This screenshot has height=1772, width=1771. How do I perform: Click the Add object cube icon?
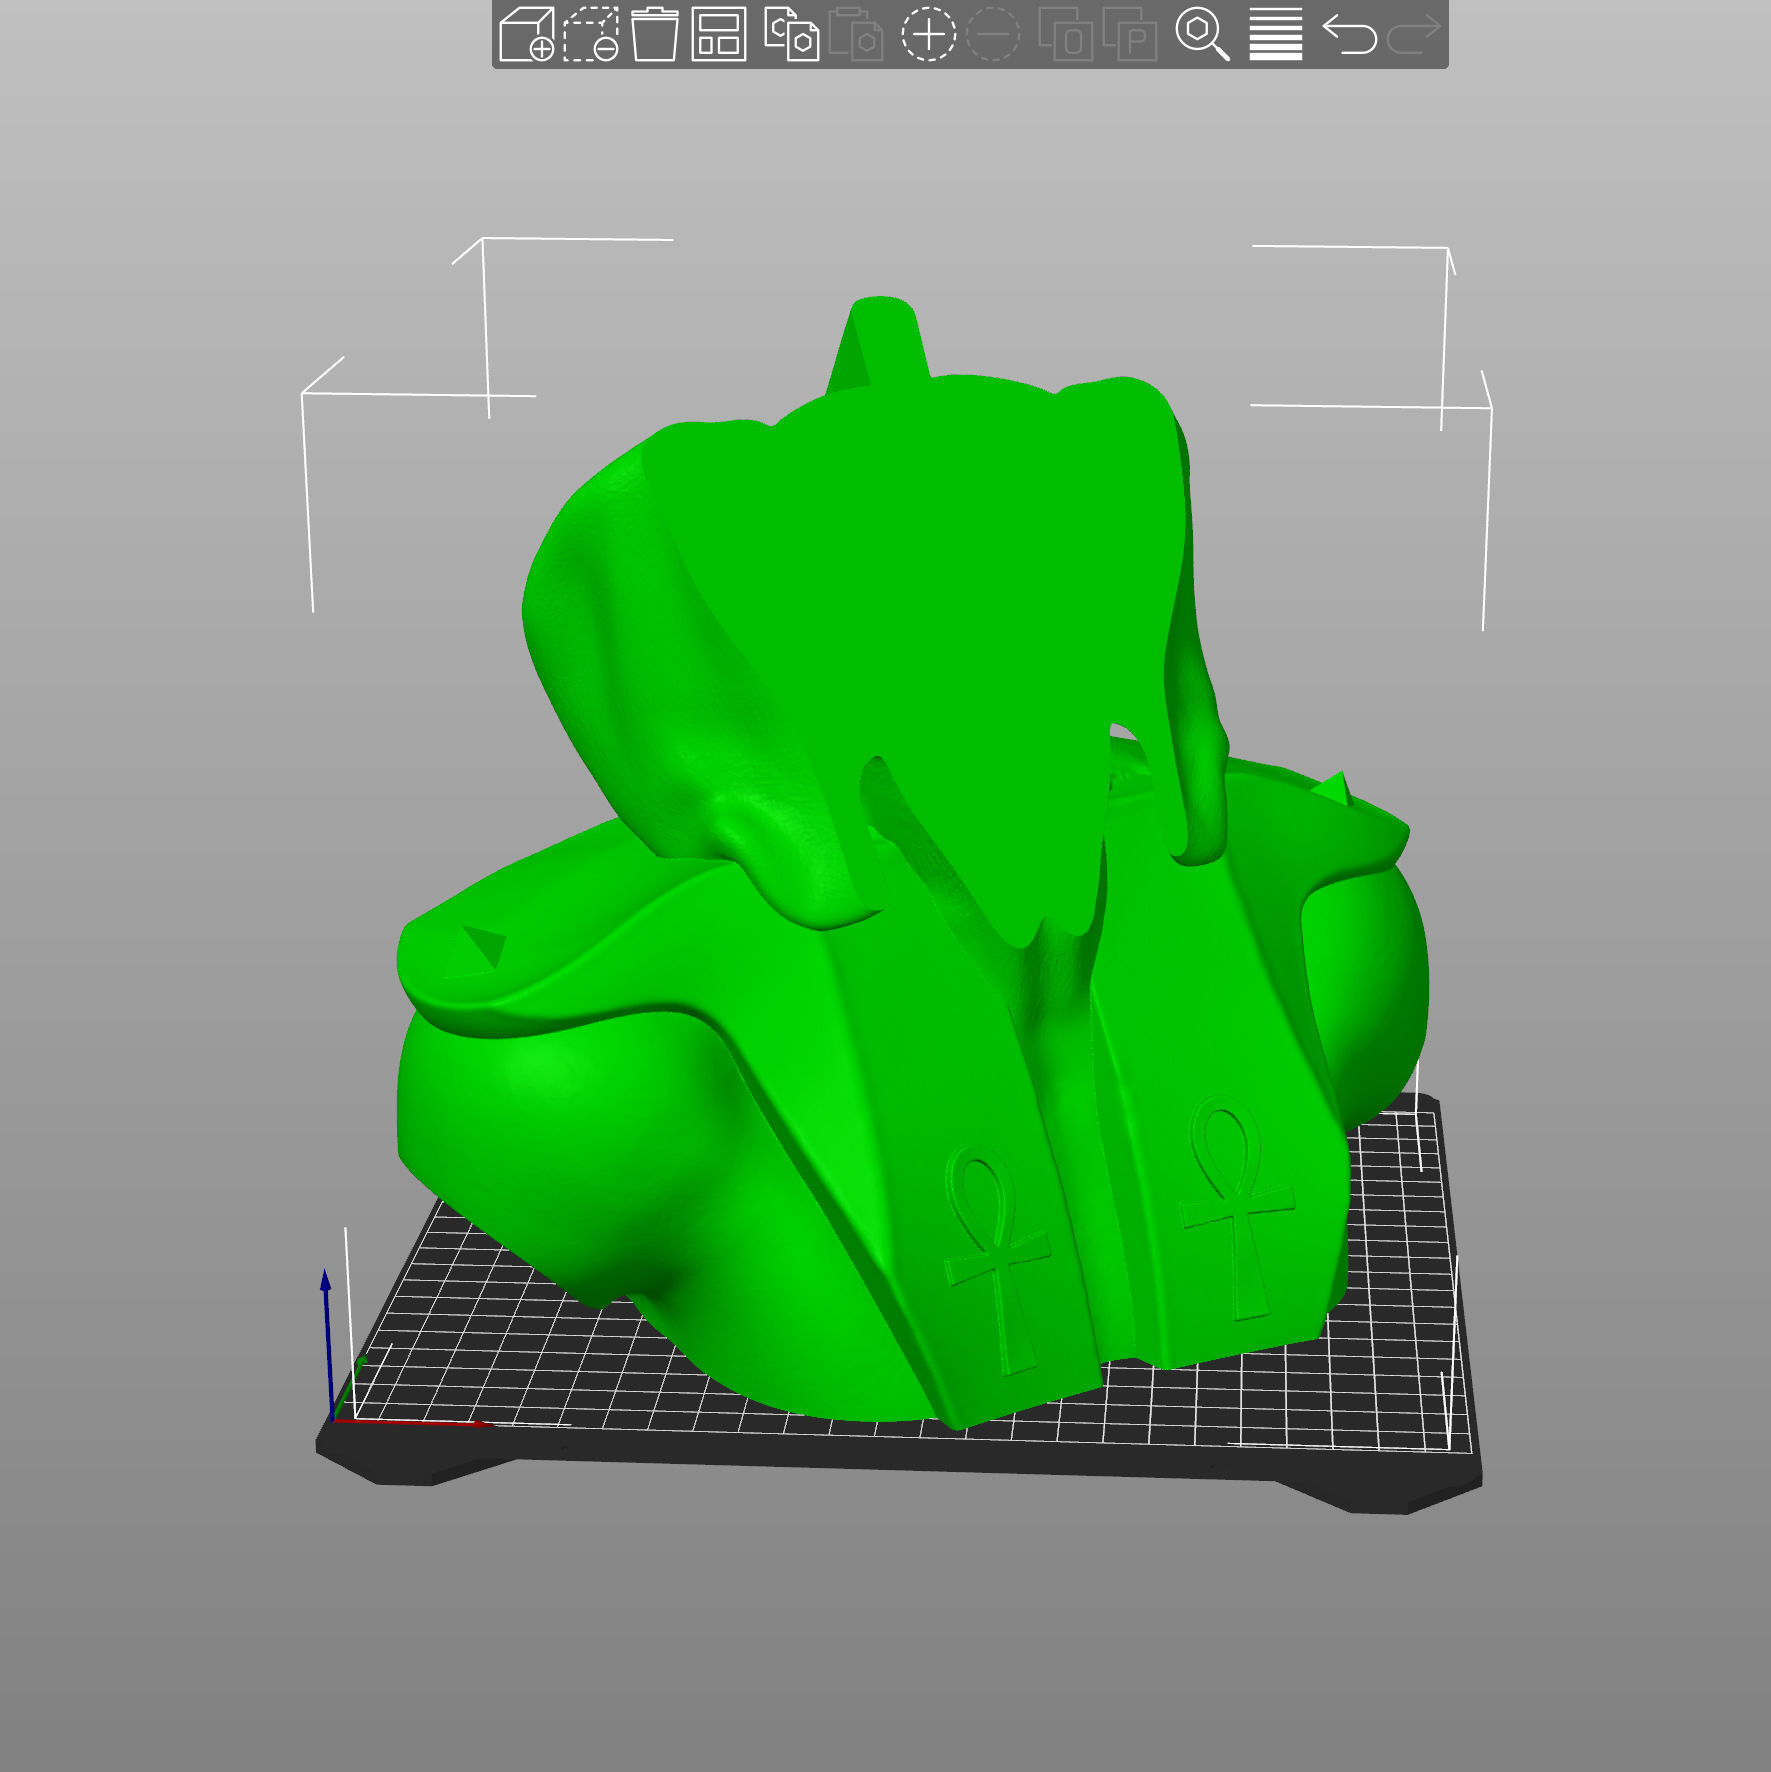tap(526, 34)
